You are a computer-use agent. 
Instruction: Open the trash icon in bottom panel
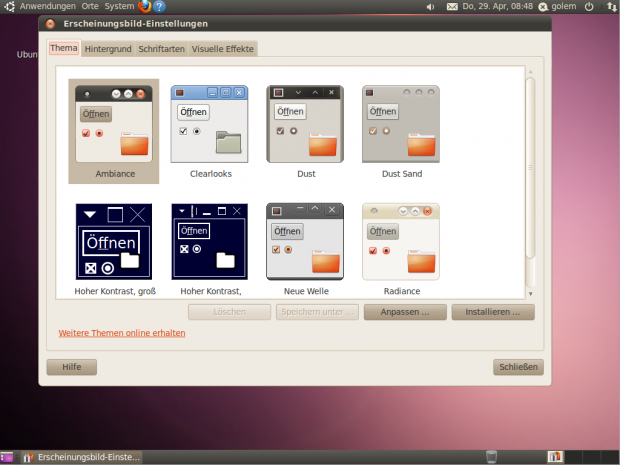pos(491,457)
